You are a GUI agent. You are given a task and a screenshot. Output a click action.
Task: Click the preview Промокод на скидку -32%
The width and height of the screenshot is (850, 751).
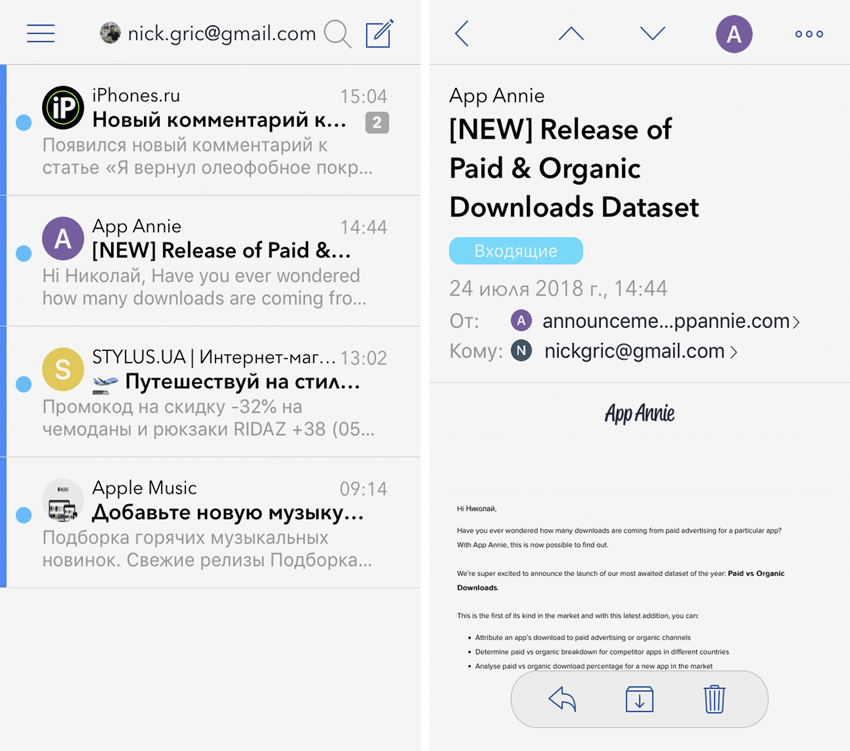(x=208, y=418)
